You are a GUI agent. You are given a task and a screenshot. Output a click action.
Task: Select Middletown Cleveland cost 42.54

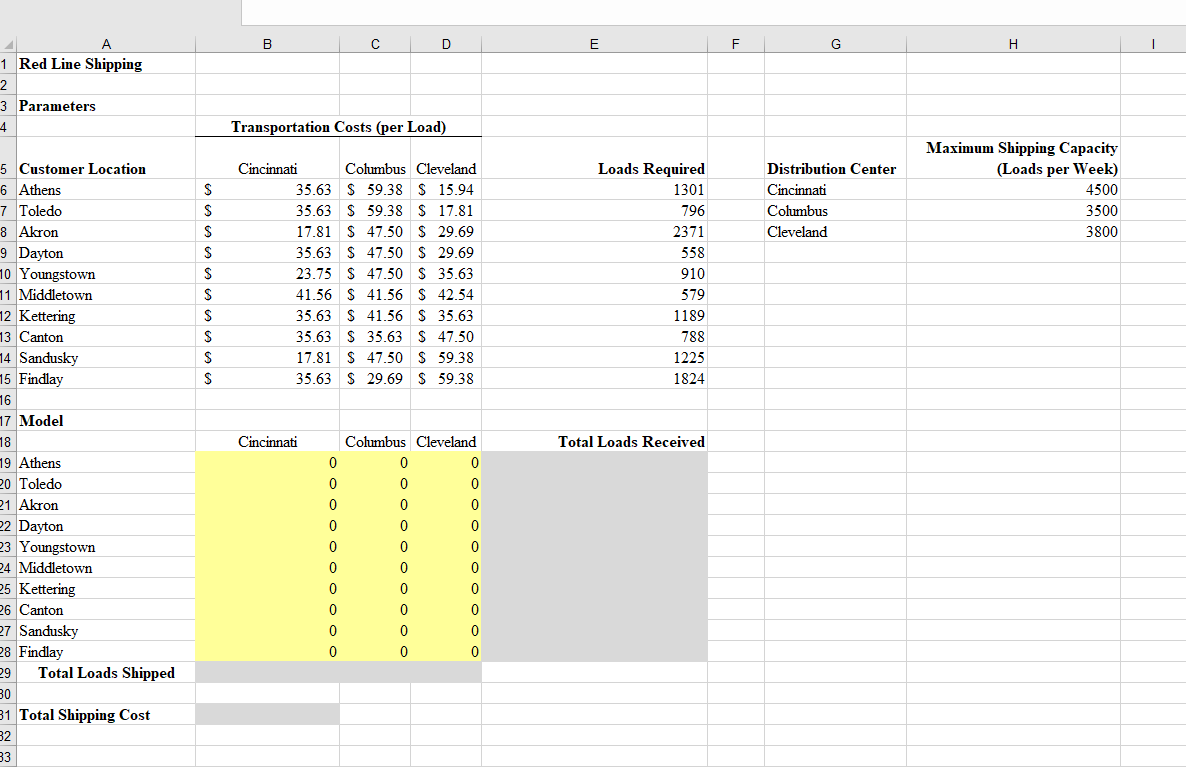point(446,295)
